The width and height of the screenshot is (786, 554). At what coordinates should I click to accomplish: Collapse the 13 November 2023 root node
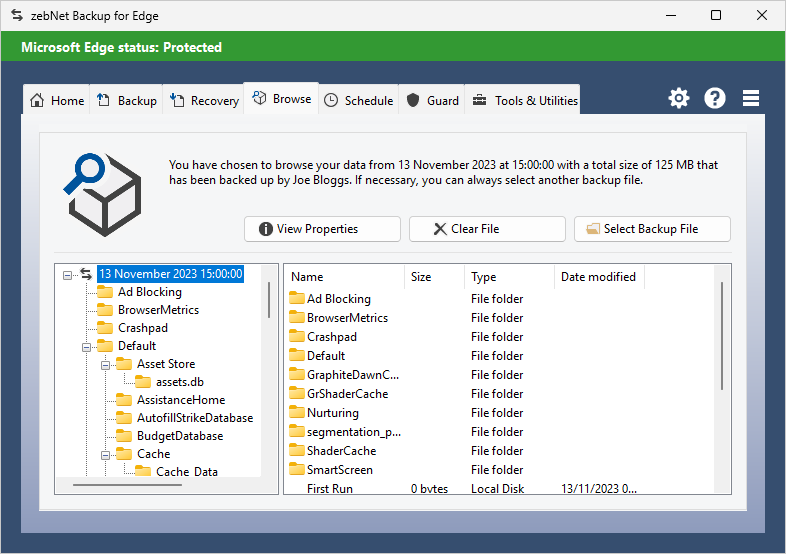(x=68, y=274)
